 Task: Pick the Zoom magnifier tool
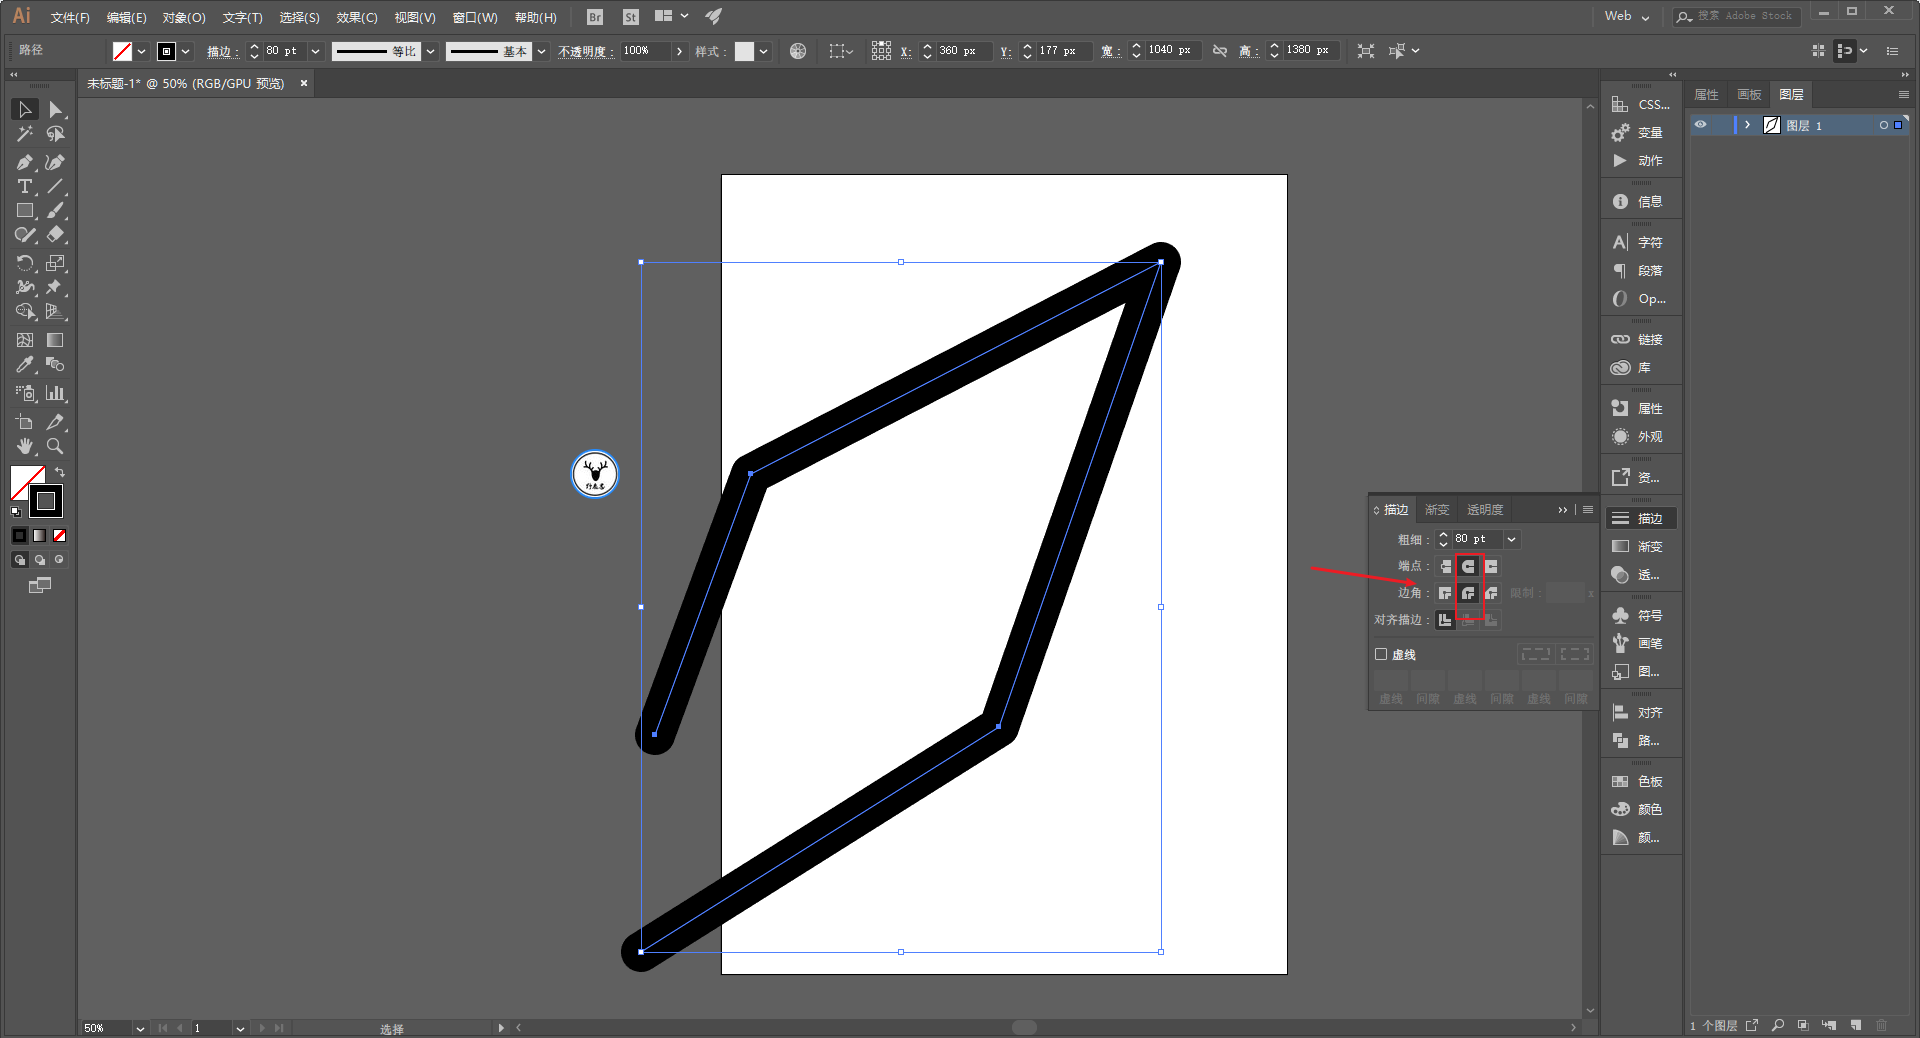[x=55, y=446]
